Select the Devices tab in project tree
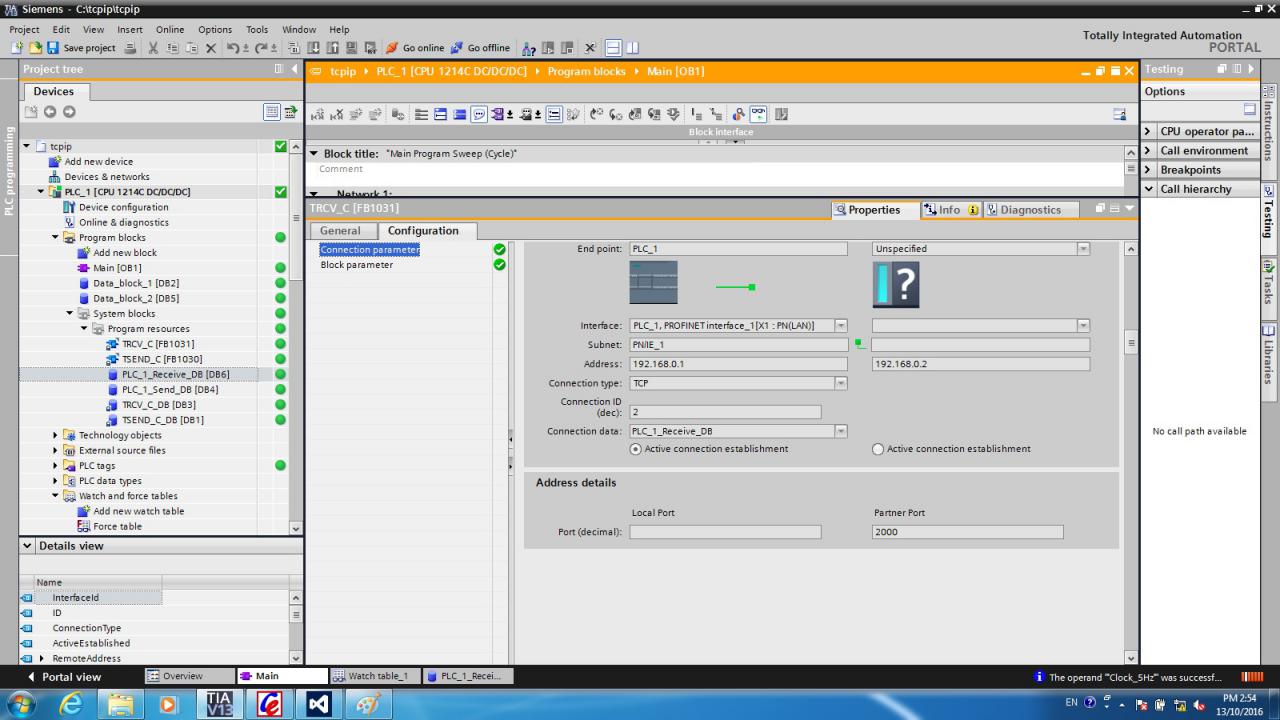1280x720 pixels. [54, 91]
